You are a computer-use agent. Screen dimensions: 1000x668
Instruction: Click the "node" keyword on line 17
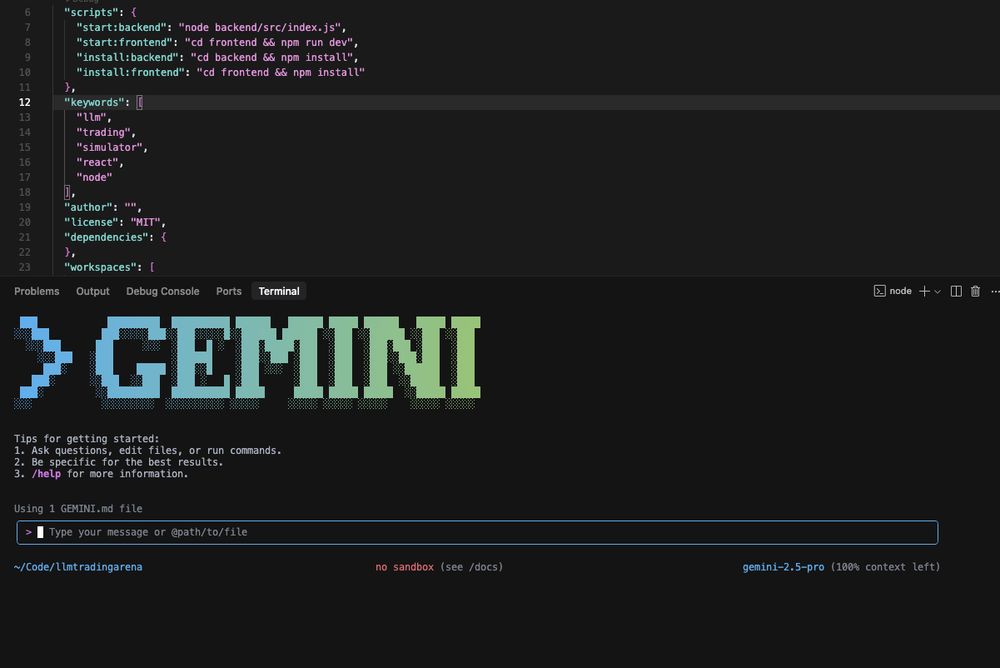[94, 177]
